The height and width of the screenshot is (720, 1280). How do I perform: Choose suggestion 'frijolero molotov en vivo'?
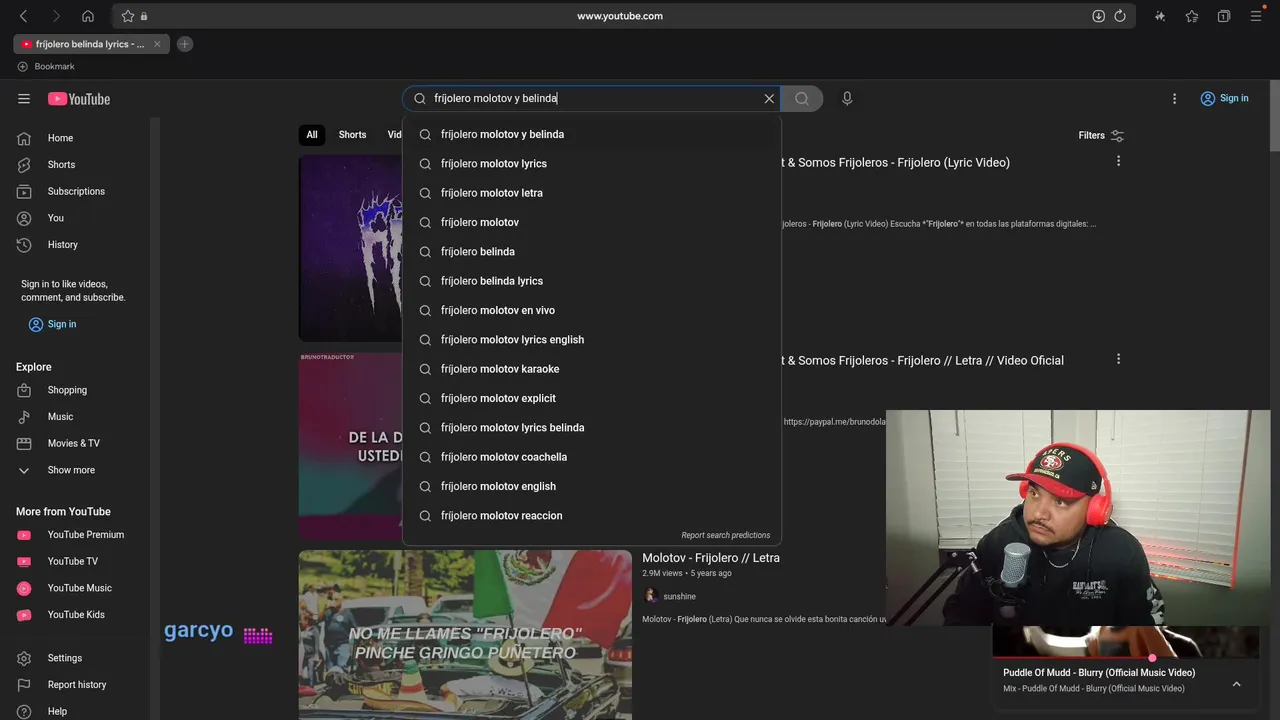(x=592, y=310)
